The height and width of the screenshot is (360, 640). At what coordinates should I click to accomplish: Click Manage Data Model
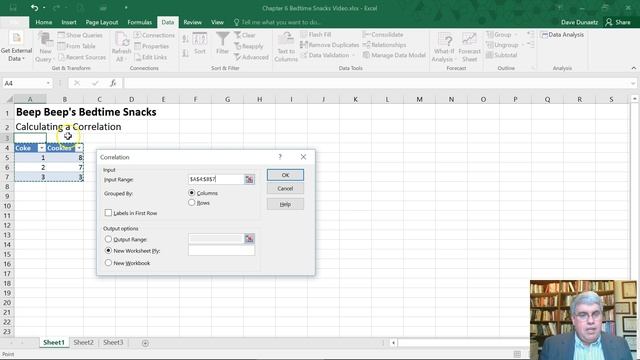[394, 55]
